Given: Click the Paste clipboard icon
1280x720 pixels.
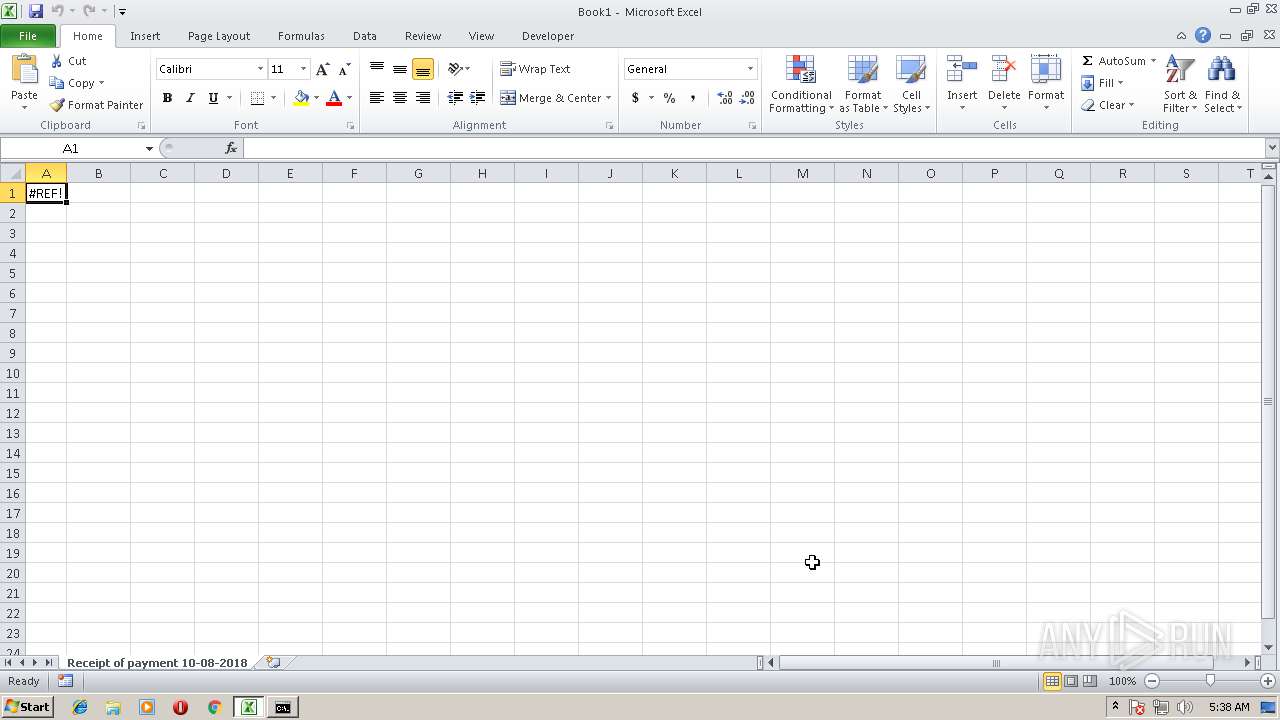Looking at the screenshot, I should [x=24, y=70].
